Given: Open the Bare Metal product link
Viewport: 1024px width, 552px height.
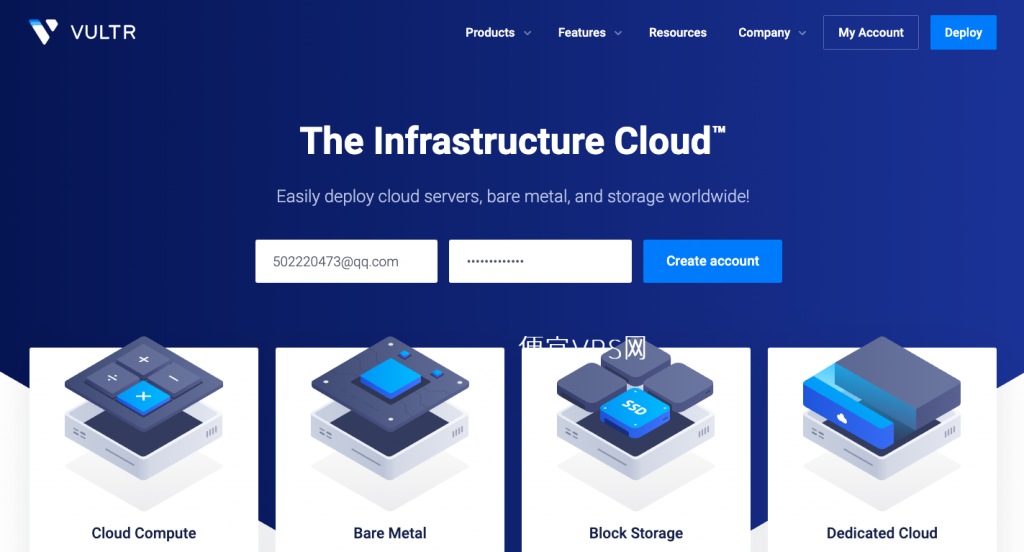Looking at the screenshot, I should pyautogui.click(x=390, y=533).
